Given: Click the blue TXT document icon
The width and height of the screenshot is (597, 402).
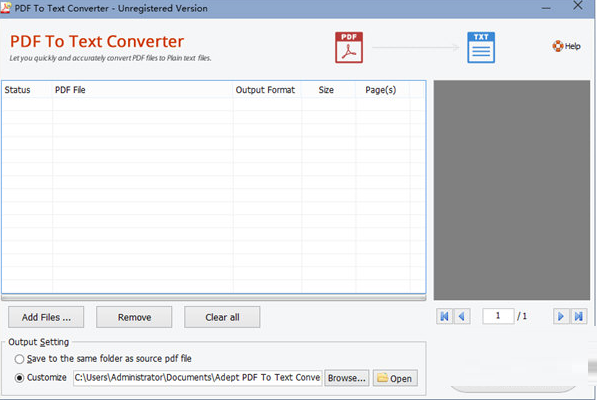Looking at the screenshot, I should pos(481,48).
